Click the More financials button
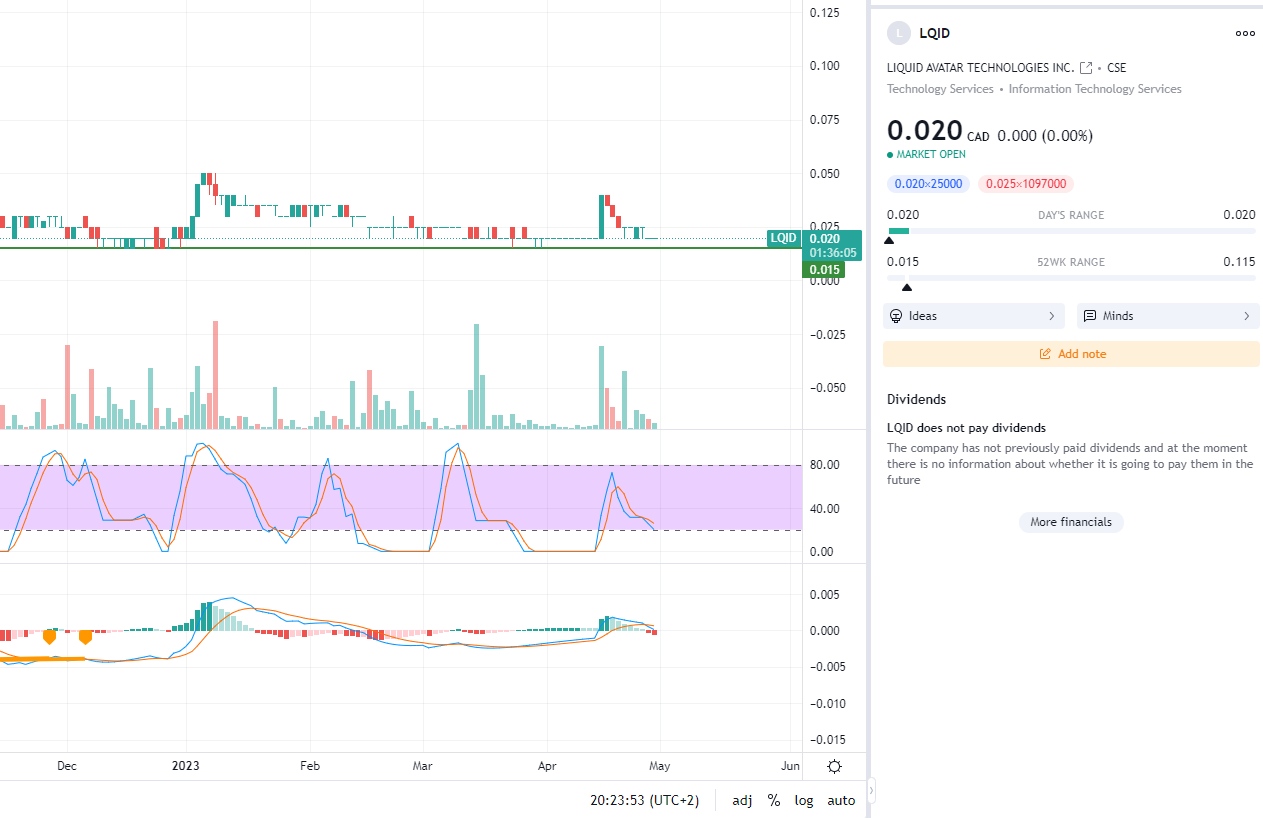The width and height of the screenshot is (1263, 818). (1071, 522)
